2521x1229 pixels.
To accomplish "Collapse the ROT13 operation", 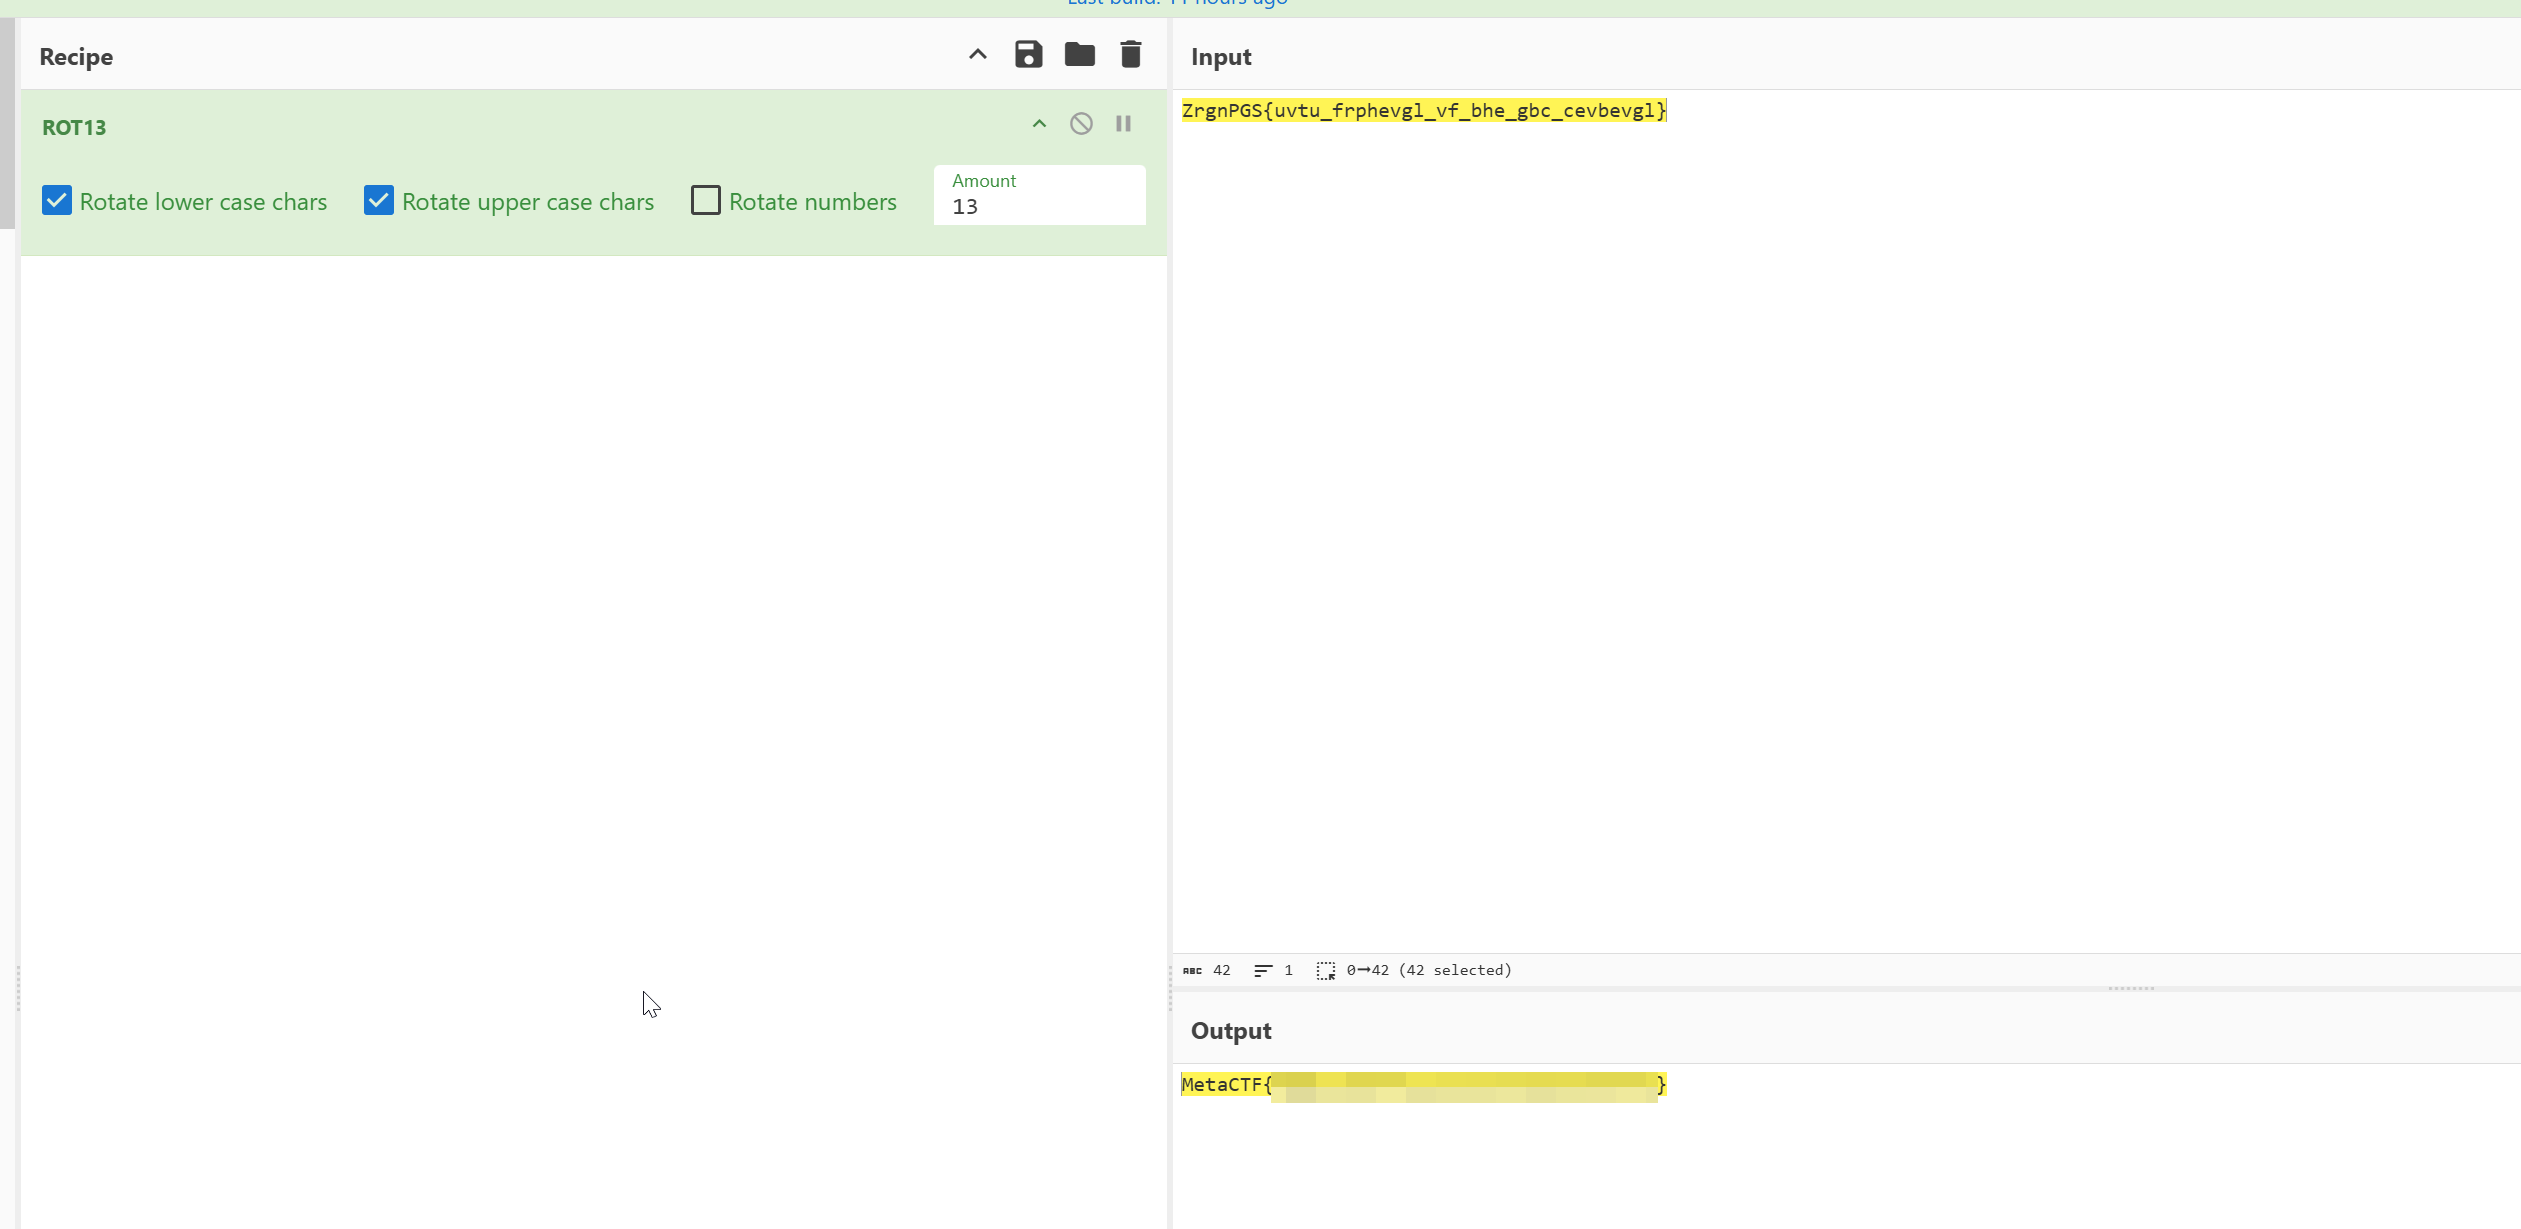I will pos(1037,123).
